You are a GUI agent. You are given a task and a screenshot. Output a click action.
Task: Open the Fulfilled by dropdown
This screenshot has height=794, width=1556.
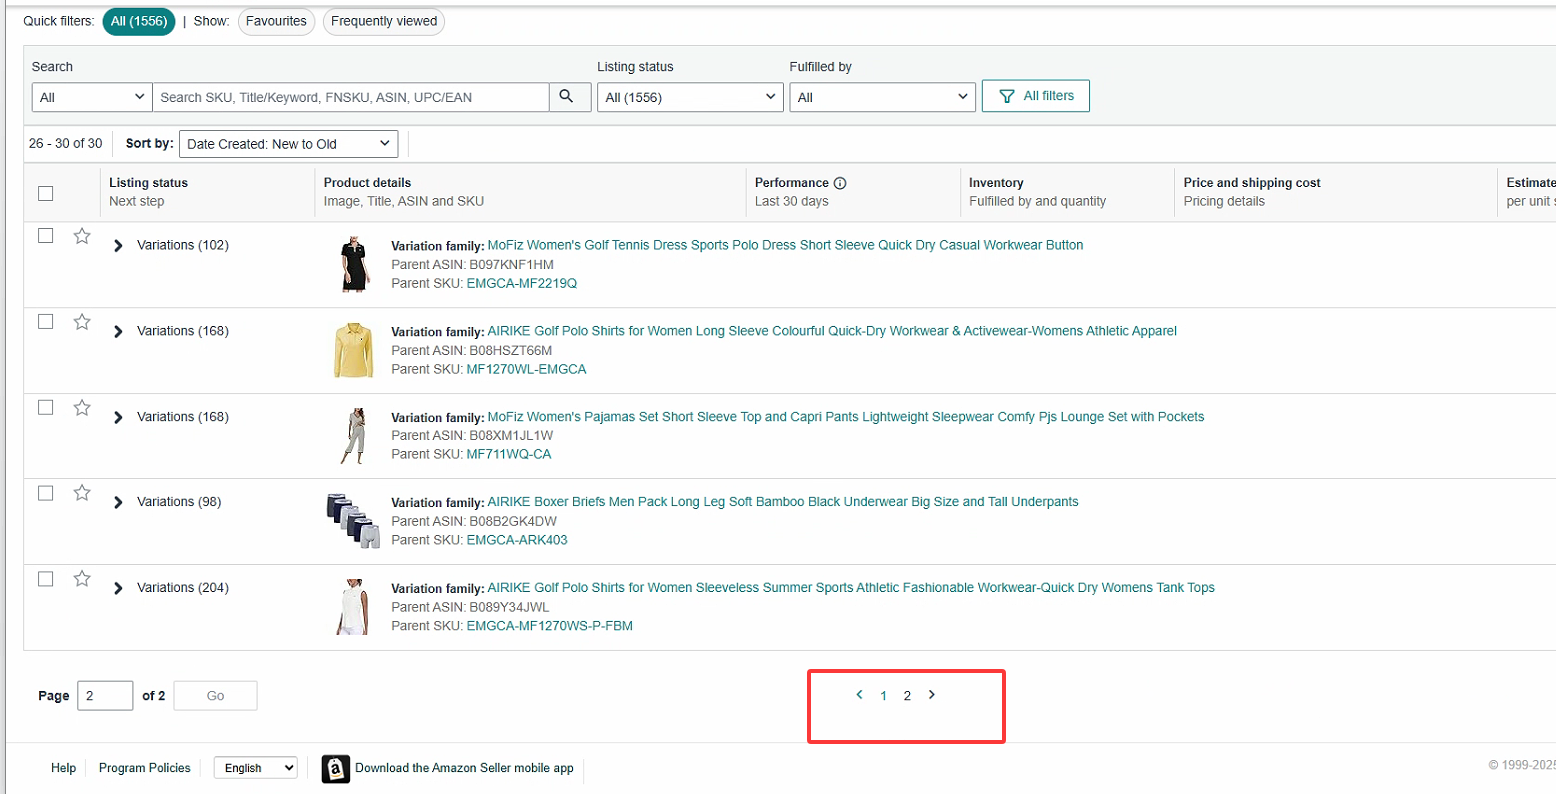(882, 97)
